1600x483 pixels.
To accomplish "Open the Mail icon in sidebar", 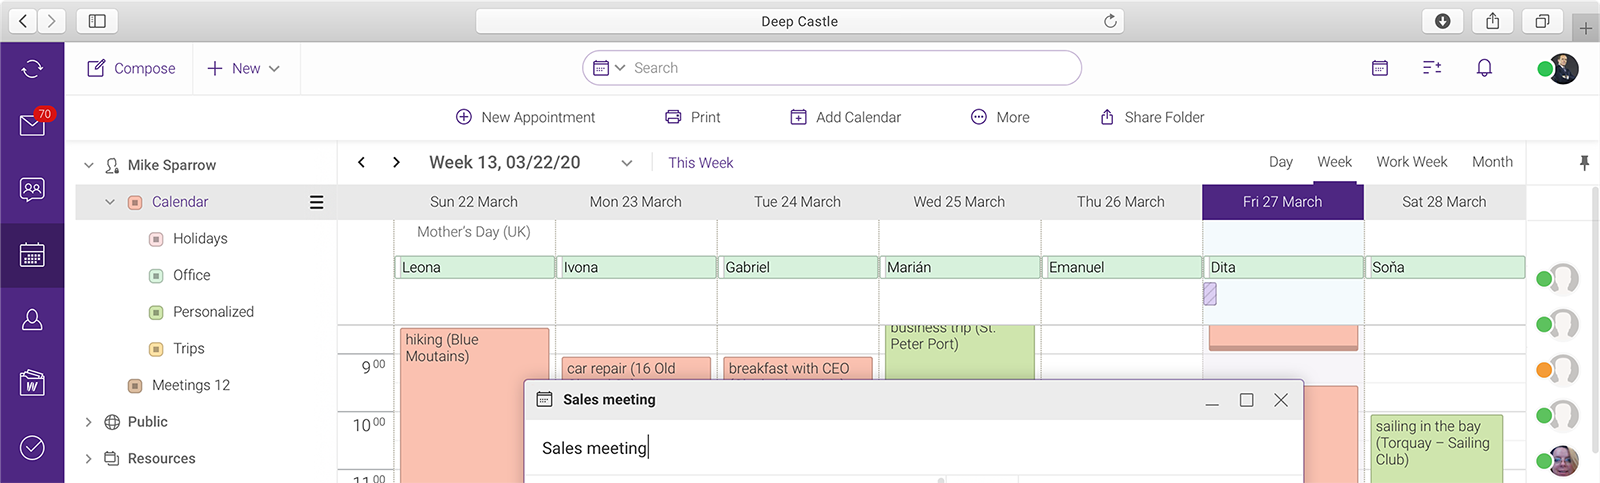I will pyautogui.click(x=32, y=126).
